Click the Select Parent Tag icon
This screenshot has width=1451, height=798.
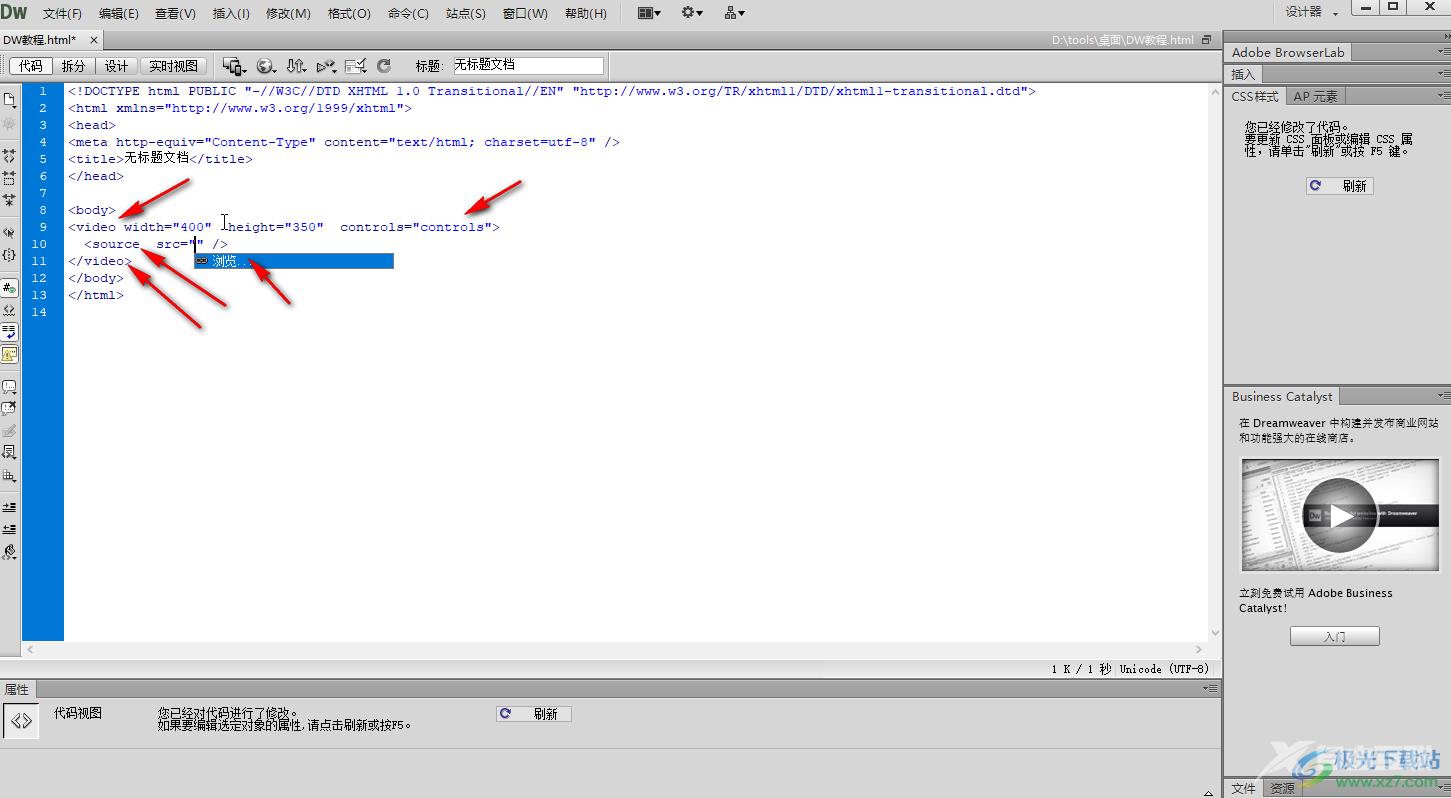9,233
